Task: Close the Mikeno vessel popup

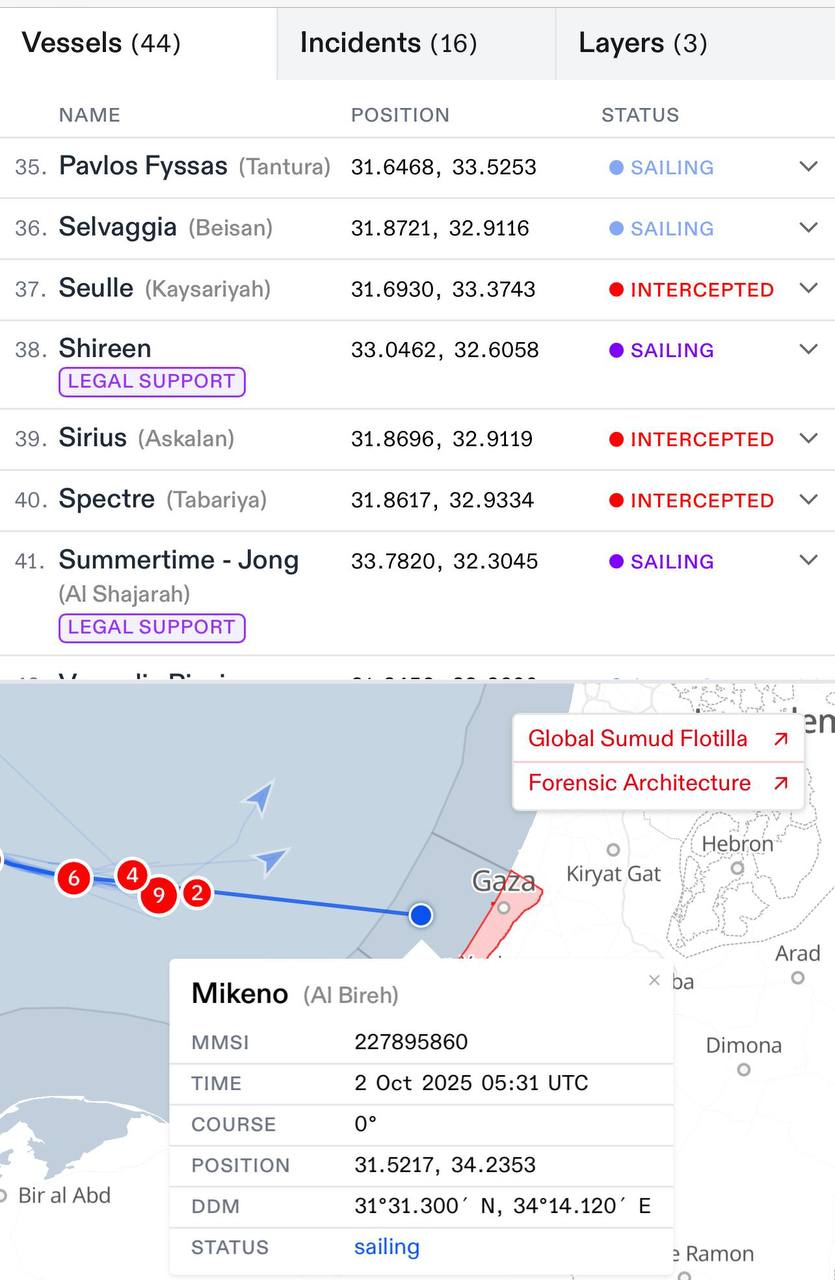Action: (x=654, y=981)
